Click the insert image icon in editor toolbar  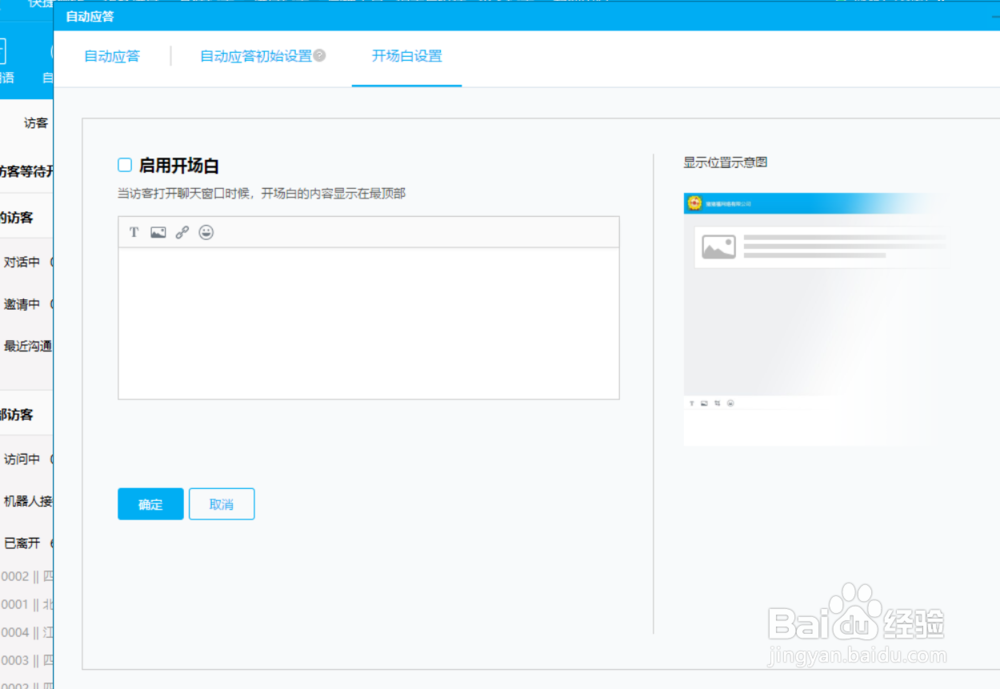tap(158, 233)
